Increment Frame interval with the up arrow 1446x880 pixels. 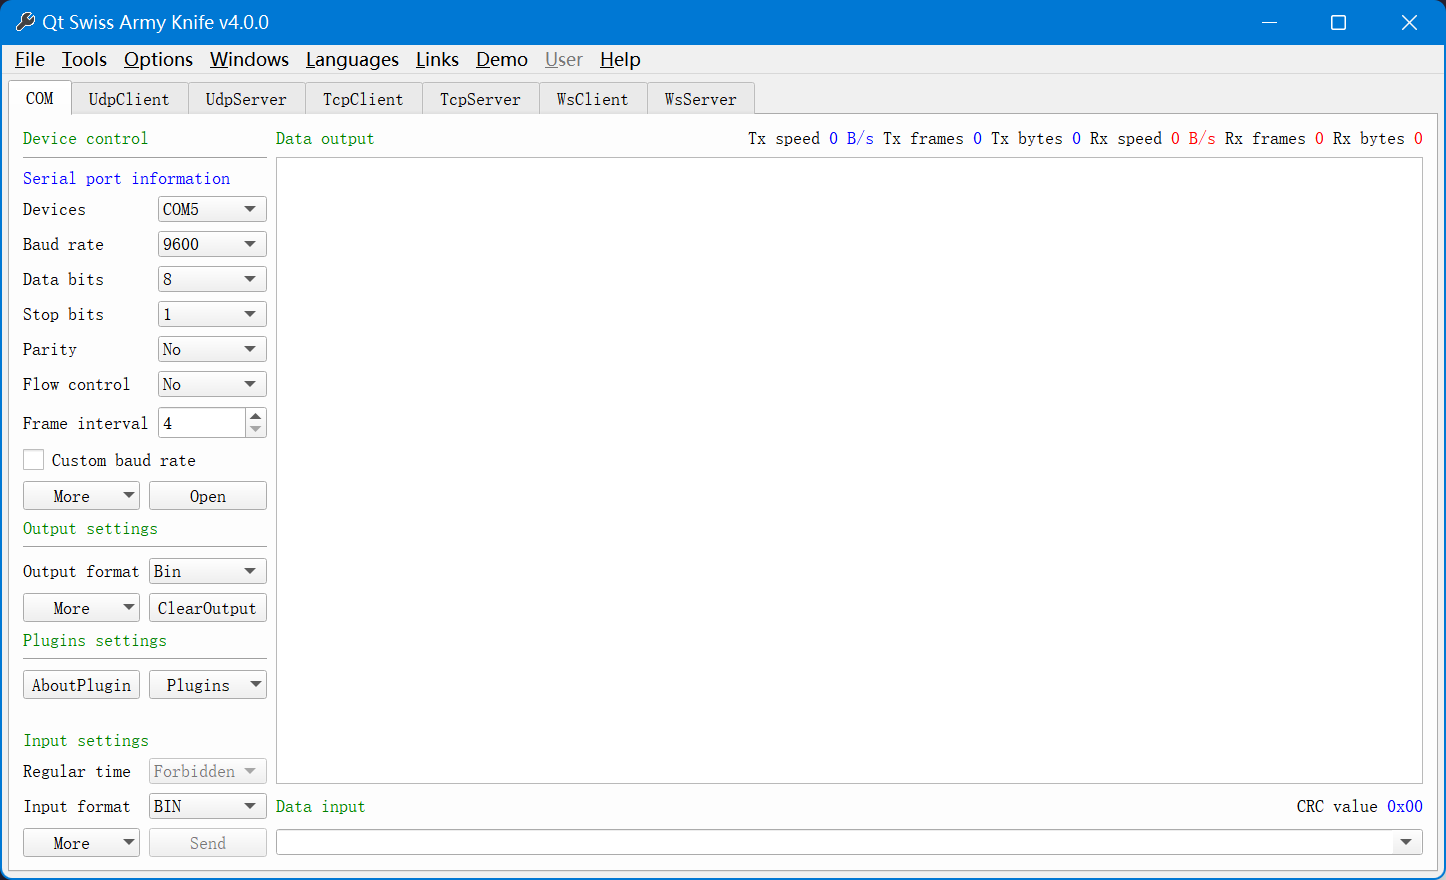pos(256,416)
